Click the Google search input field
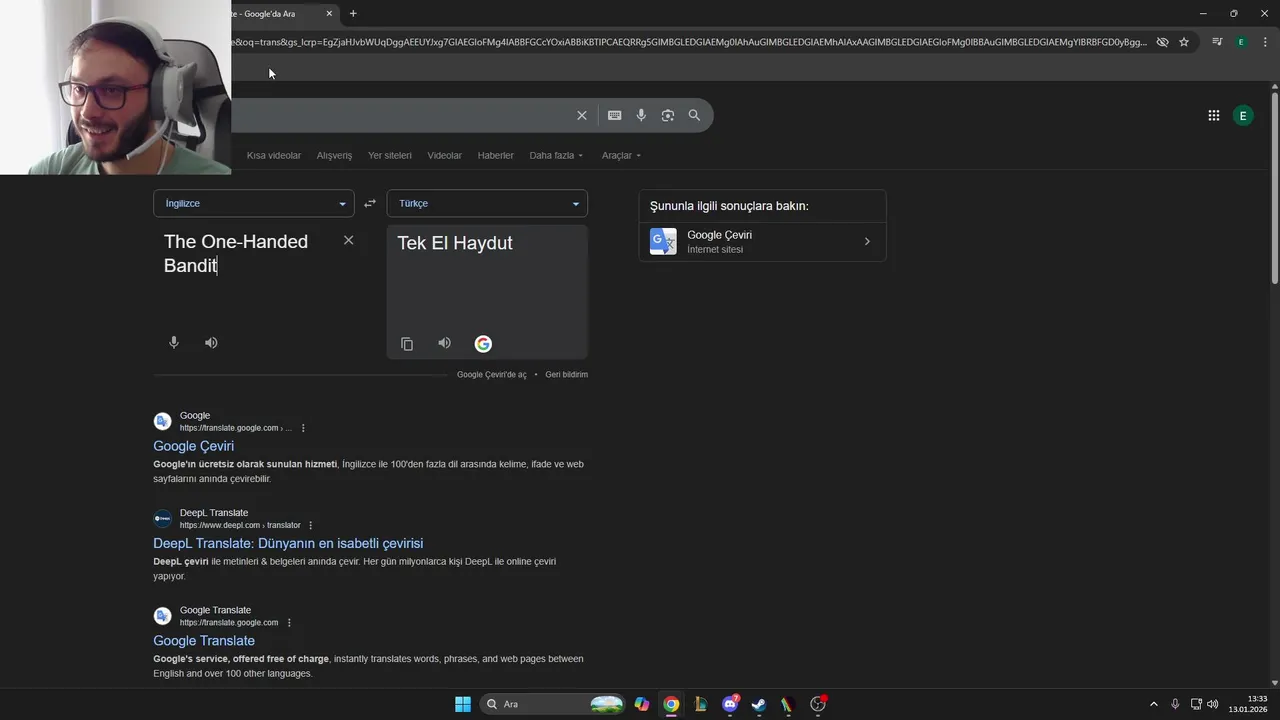Screen dimensions: 1280x720 400,115
